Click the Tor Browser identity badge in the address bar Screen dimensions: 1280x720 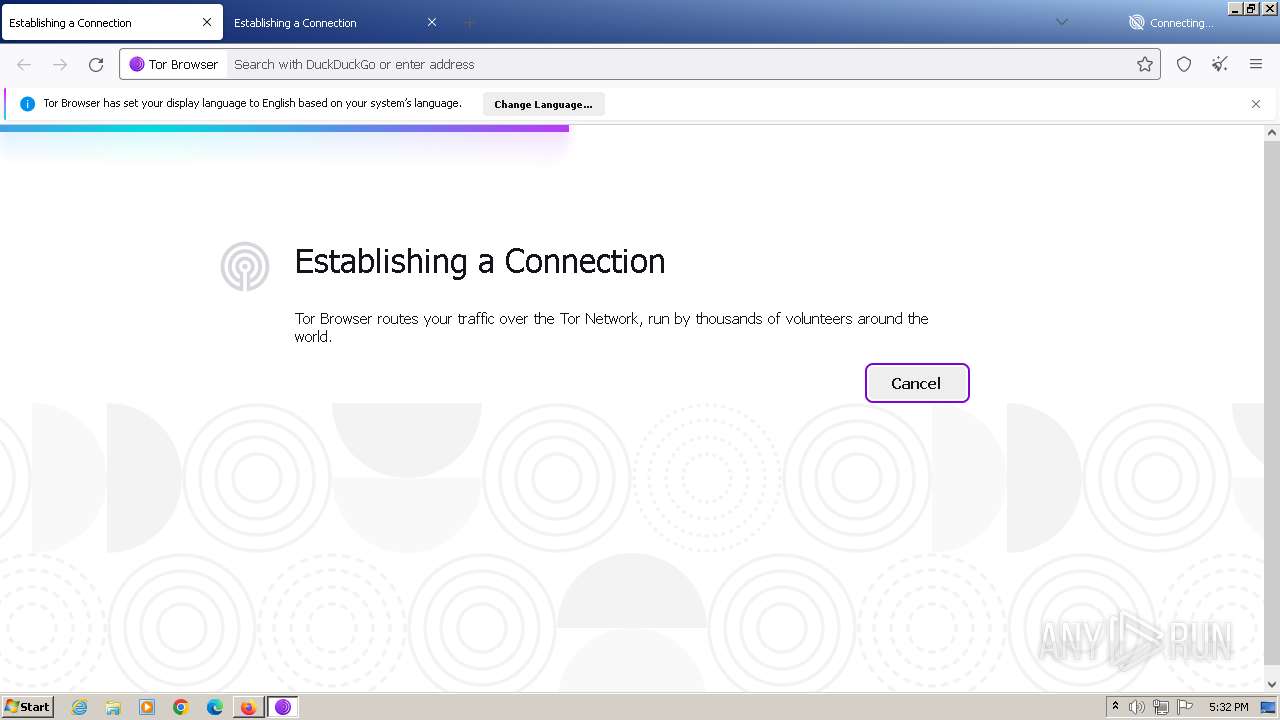[174, 64]
